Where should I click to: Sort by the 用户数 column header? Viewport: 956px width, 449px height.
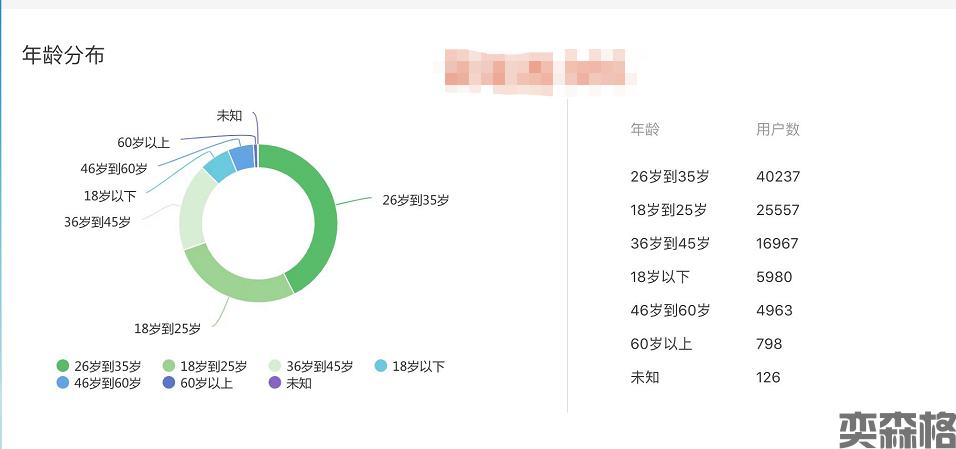tap(778, 129)
